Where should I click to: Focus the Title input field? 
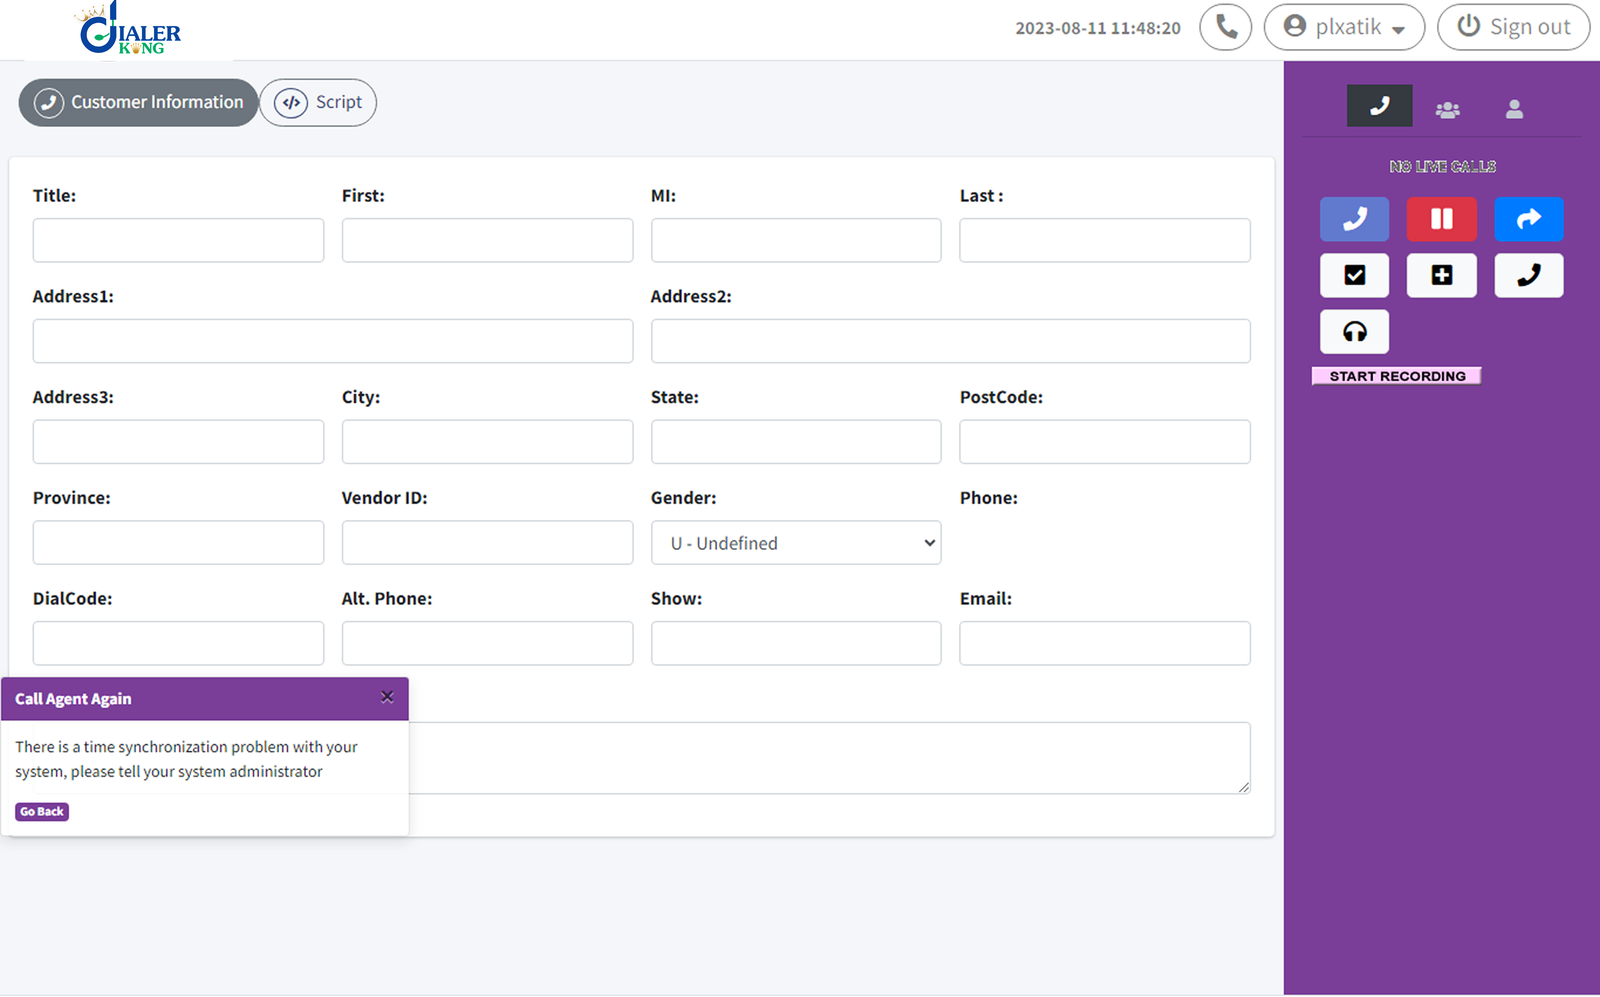178,241
